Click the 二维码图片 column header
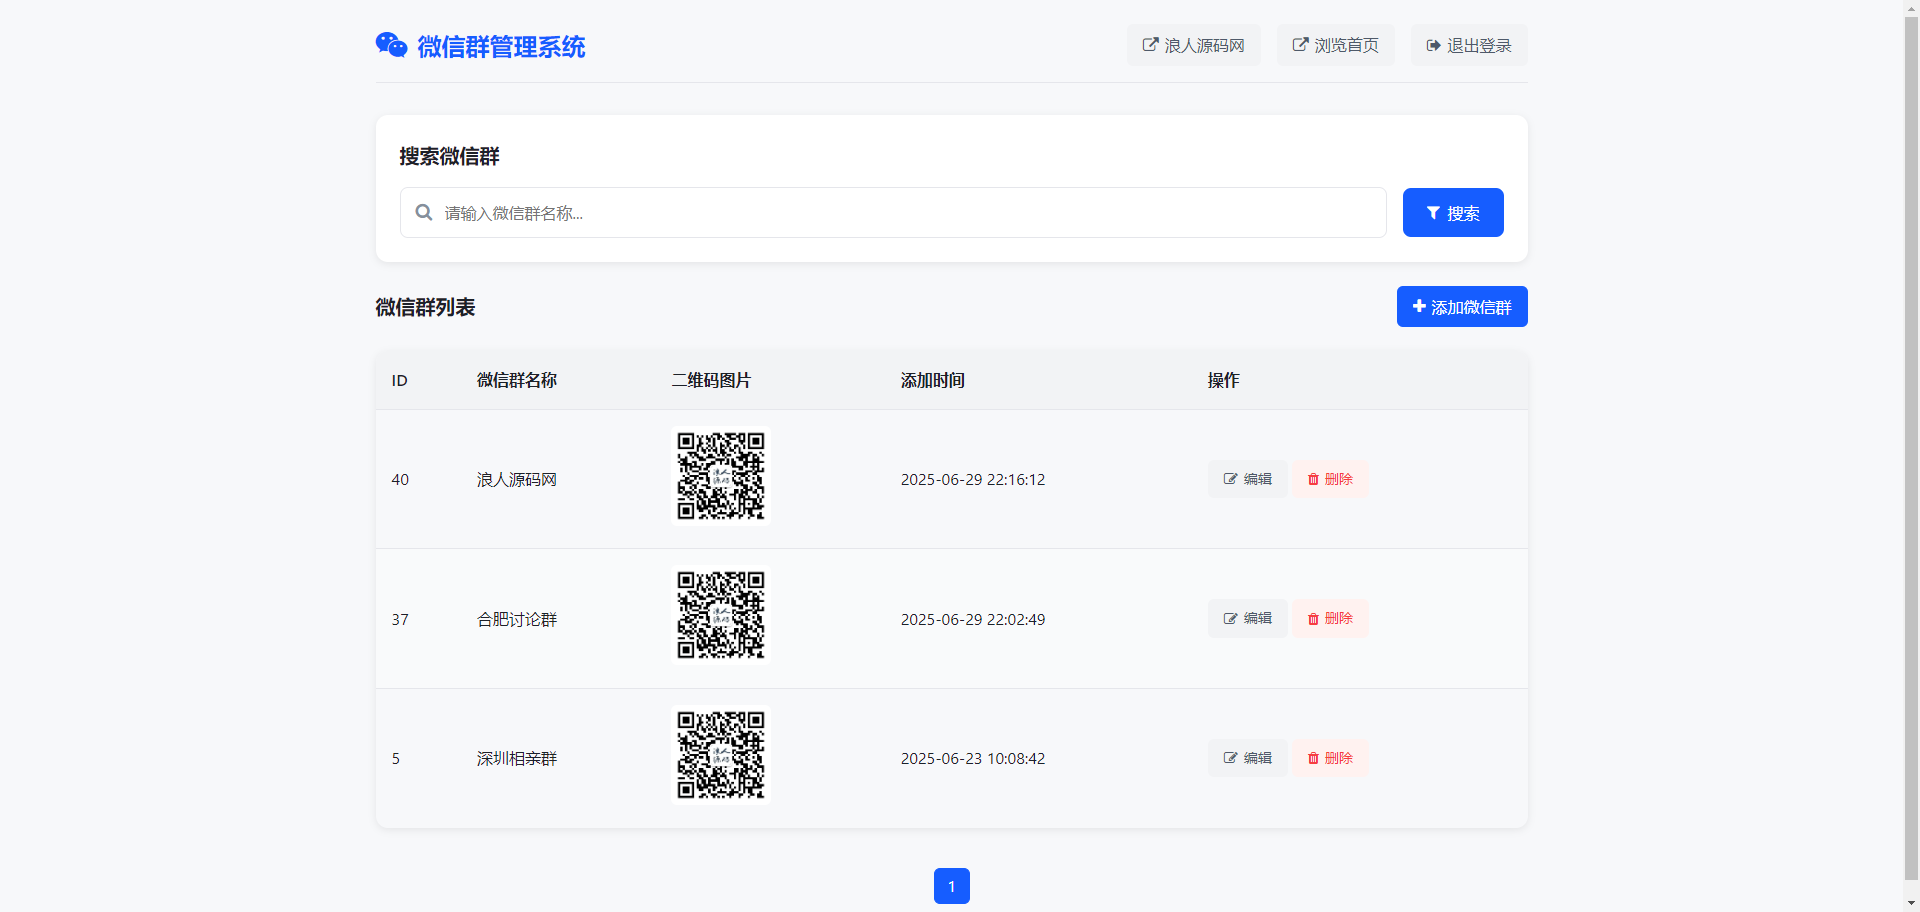This screenshot has width=1920, height=912. click(711, 380)
